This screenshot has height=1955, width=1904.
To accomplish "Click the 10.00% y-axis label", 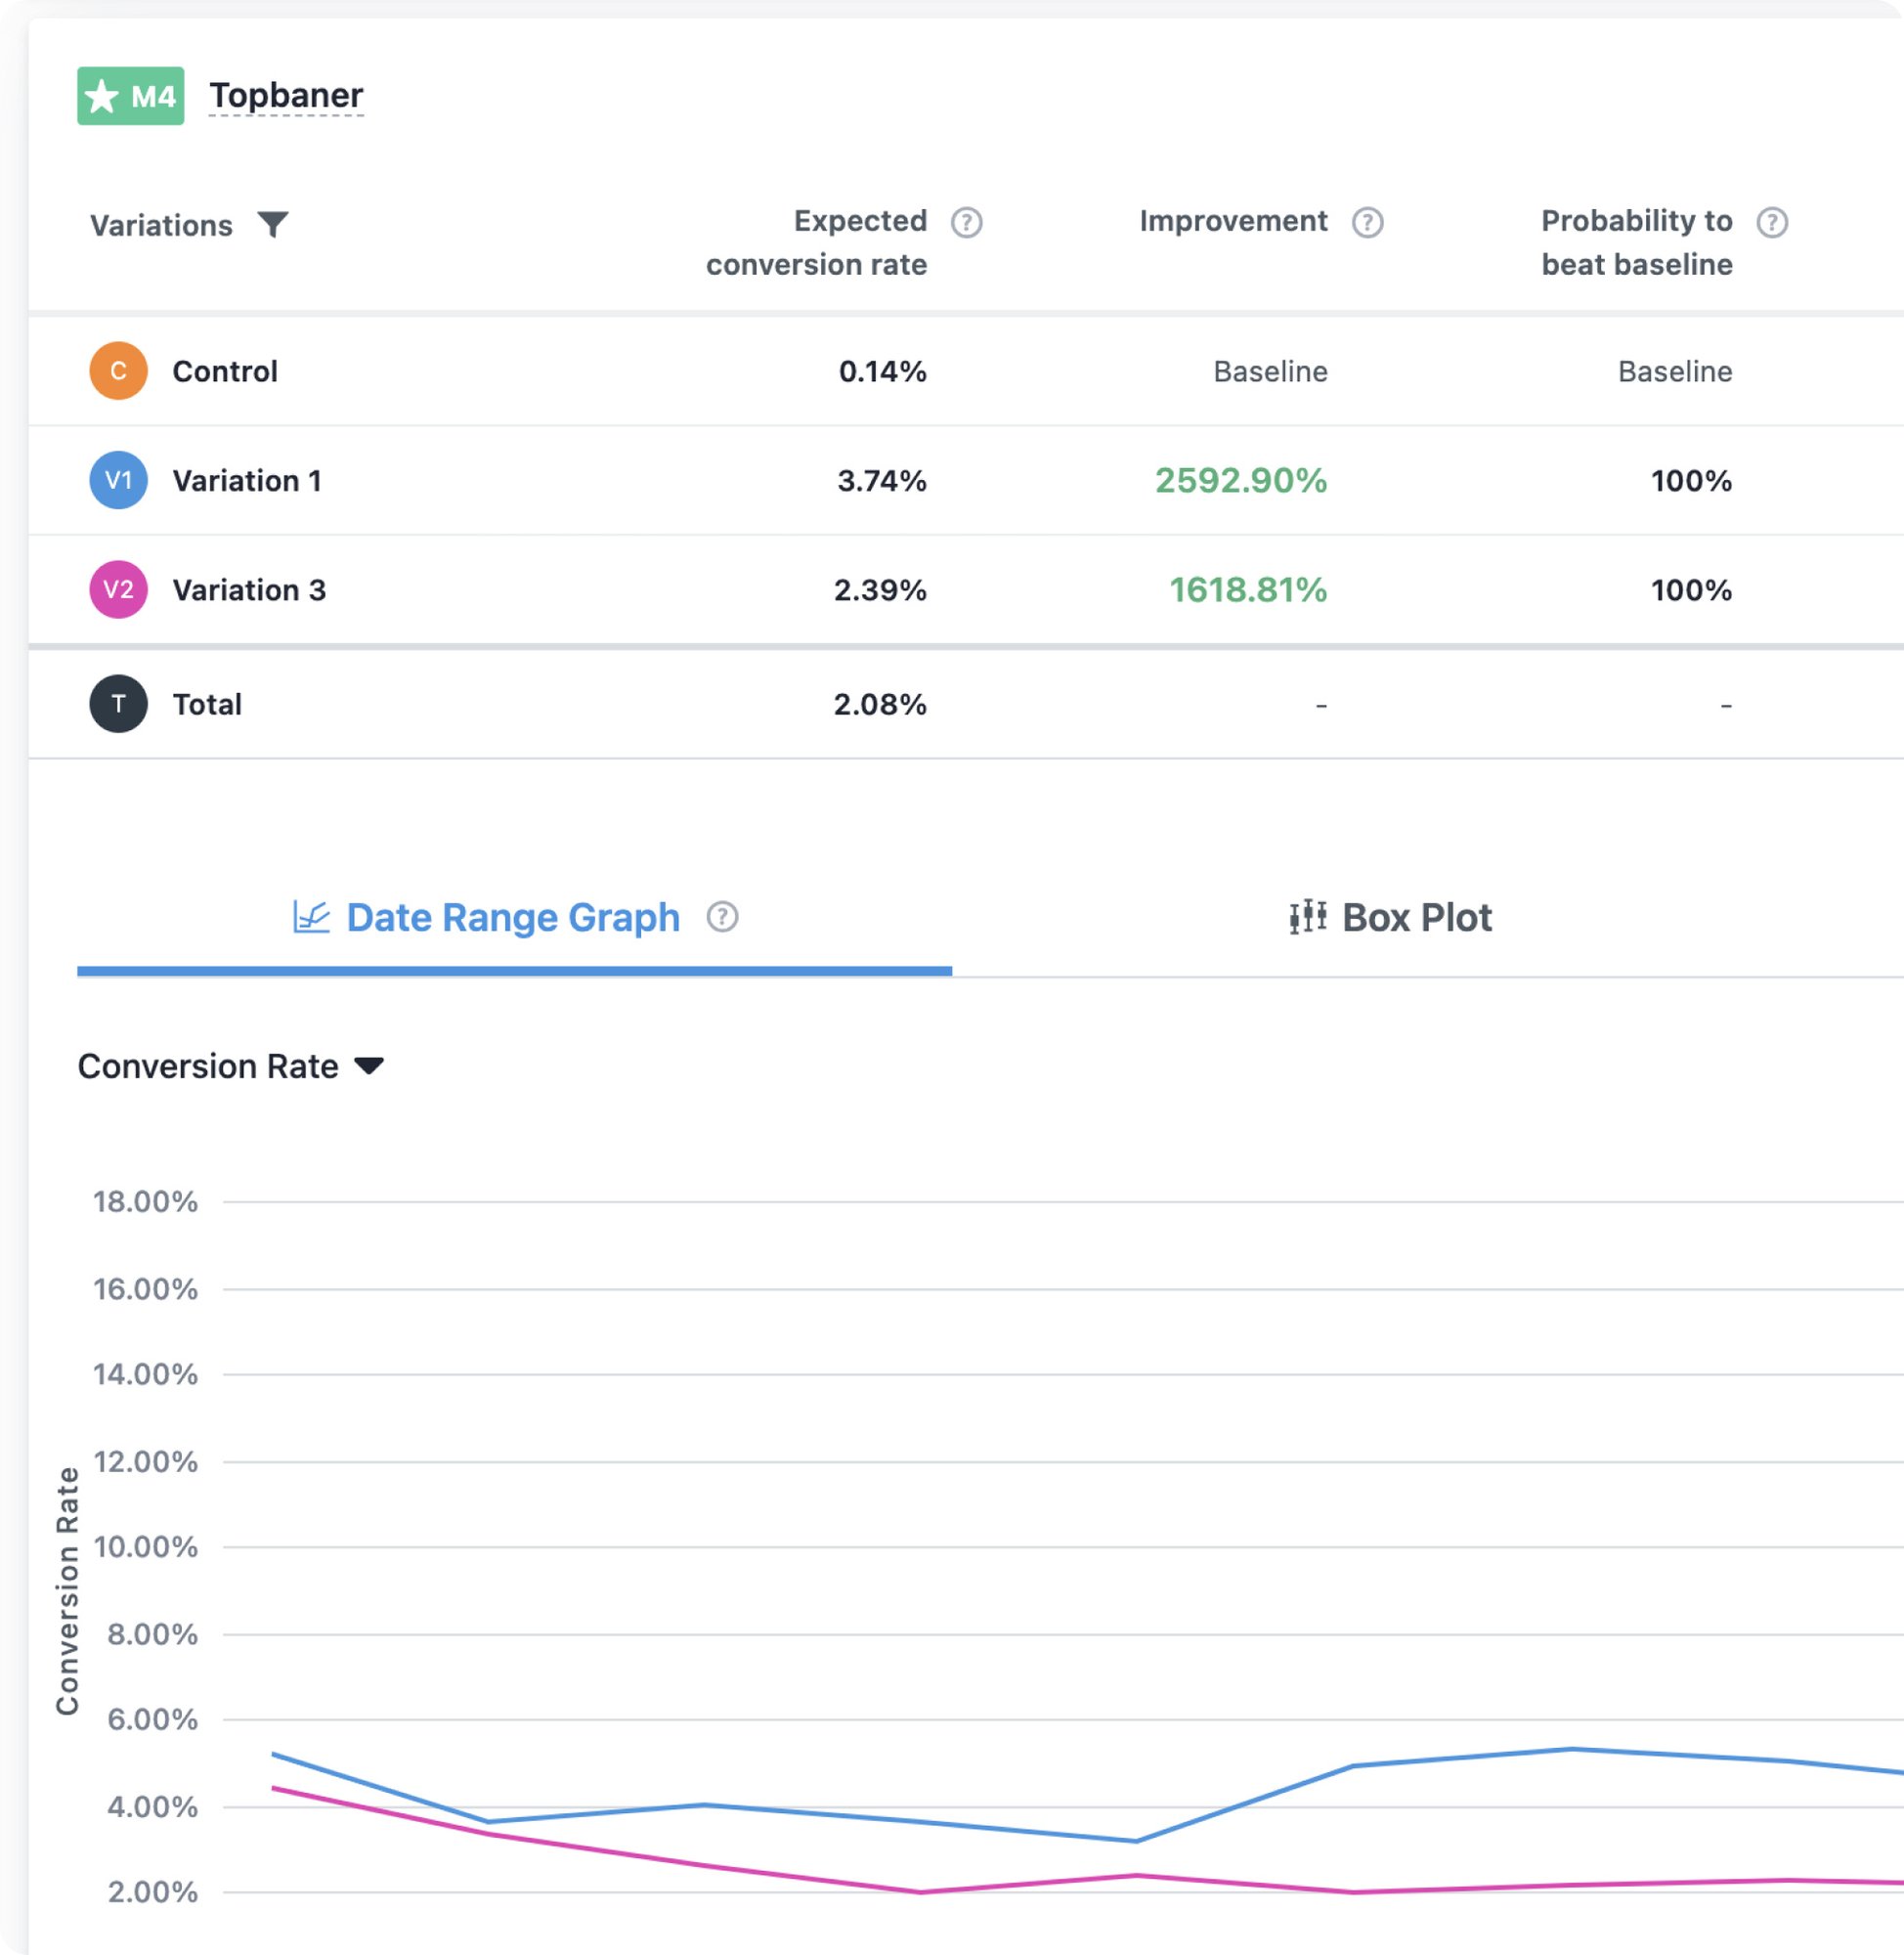I will 145,1547.
